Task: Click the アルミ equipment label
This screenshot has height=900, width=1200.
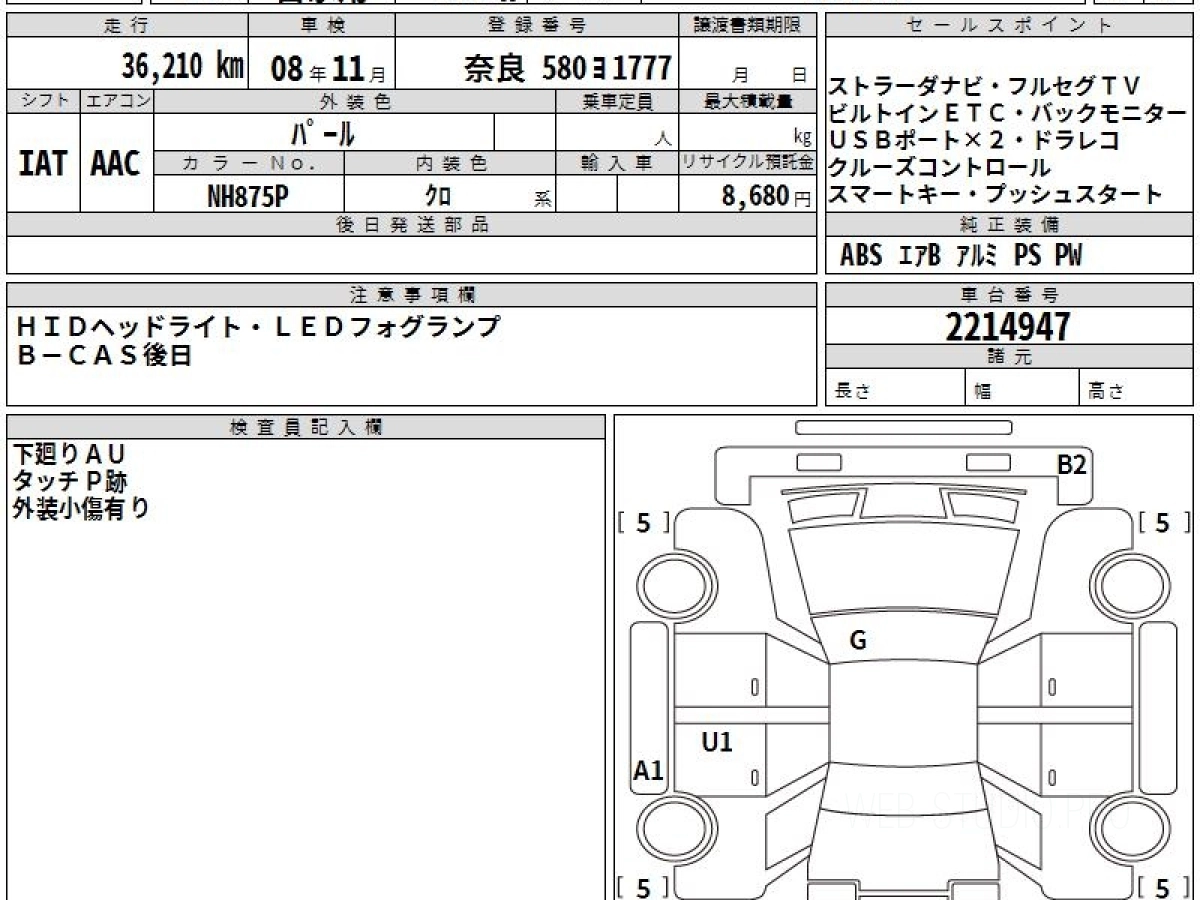Action: tap(977, 256)
